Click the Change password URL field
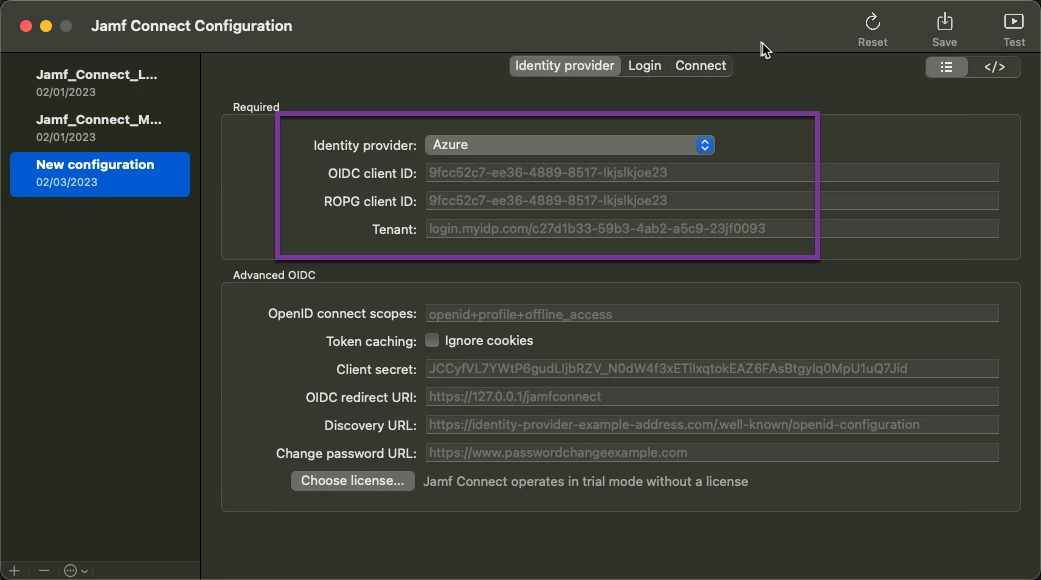Viewport: 1041px width, 580px height. 712,453
